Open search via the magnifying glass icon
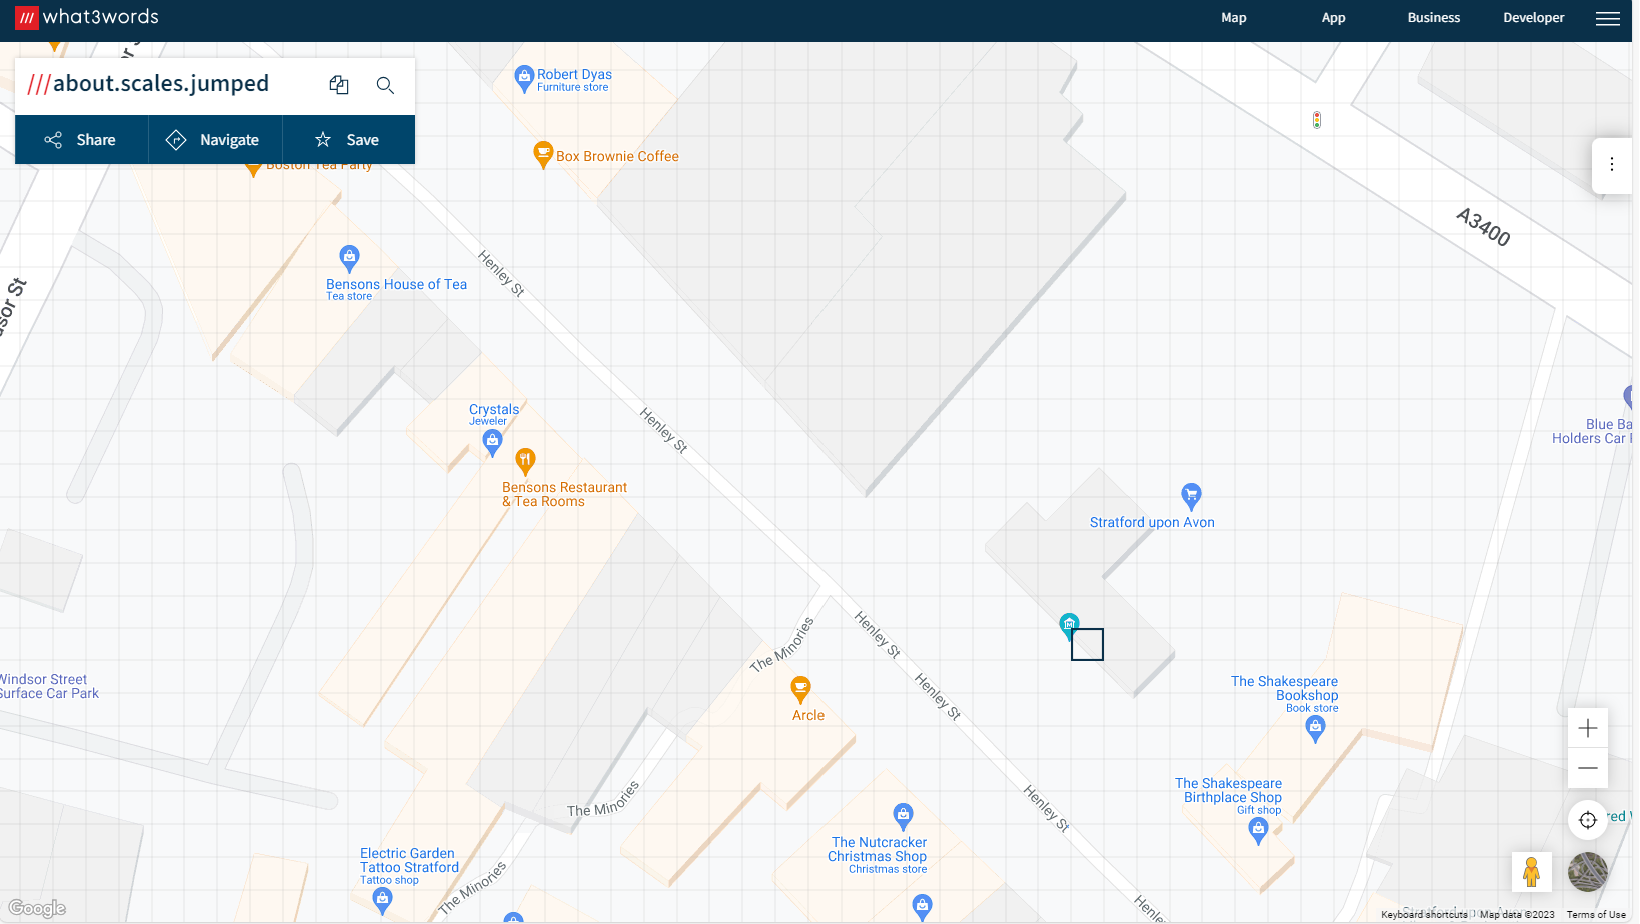This screenshot has width=1640, height=924. 385,85
